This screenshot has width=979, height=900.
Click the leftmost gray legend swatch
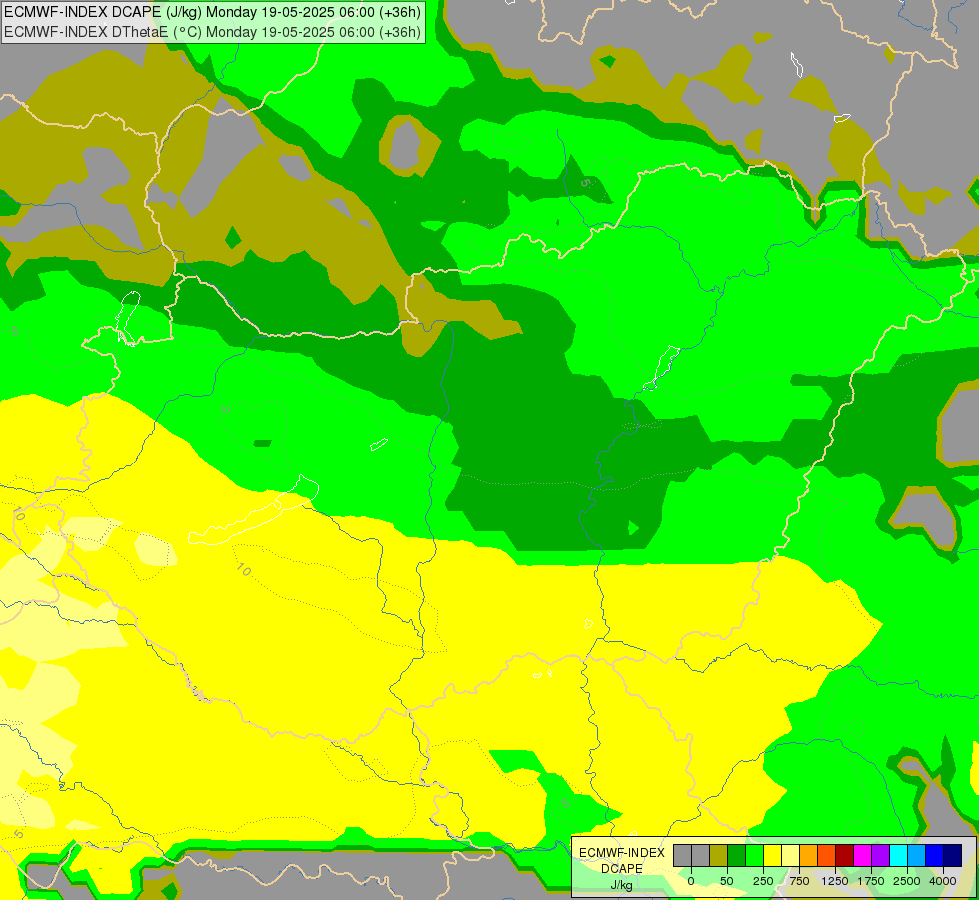point(682,855)
